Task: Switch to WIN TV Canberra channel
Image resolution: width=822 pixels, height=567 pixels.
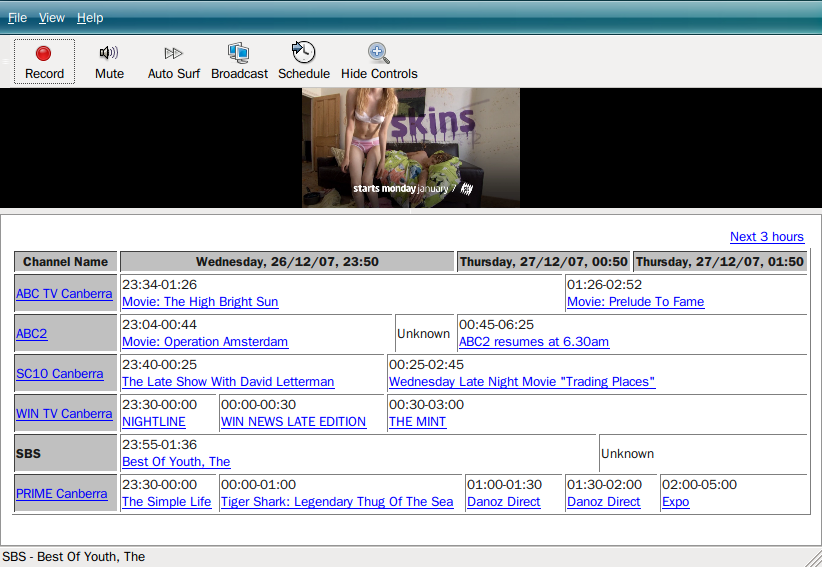Action: 64,413
